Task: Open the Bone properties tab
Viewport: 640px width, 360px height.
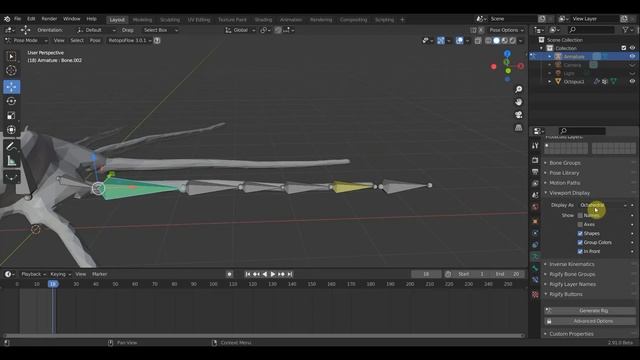Action: (x=535, y=268)
